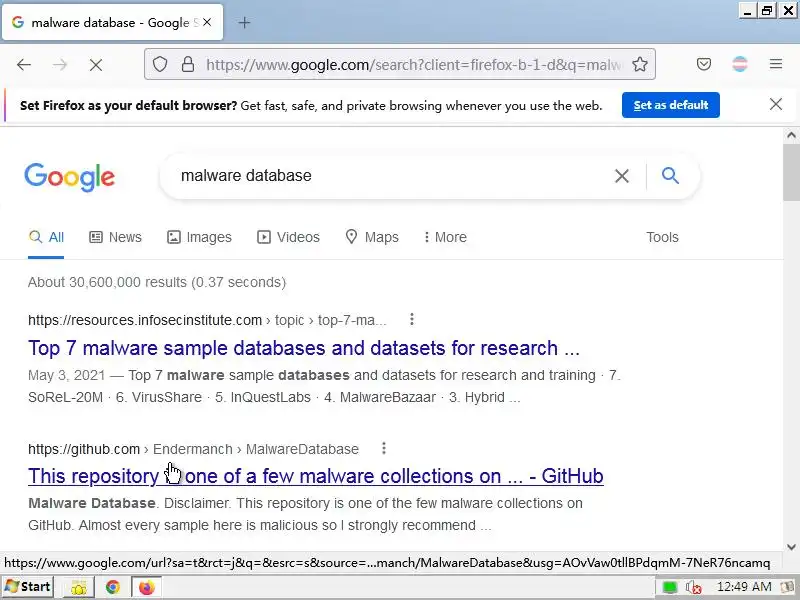Image resolution: width=800 pixels, height=600 pixels.
Task: Click the Set as default button
Action: click(670, 105)
